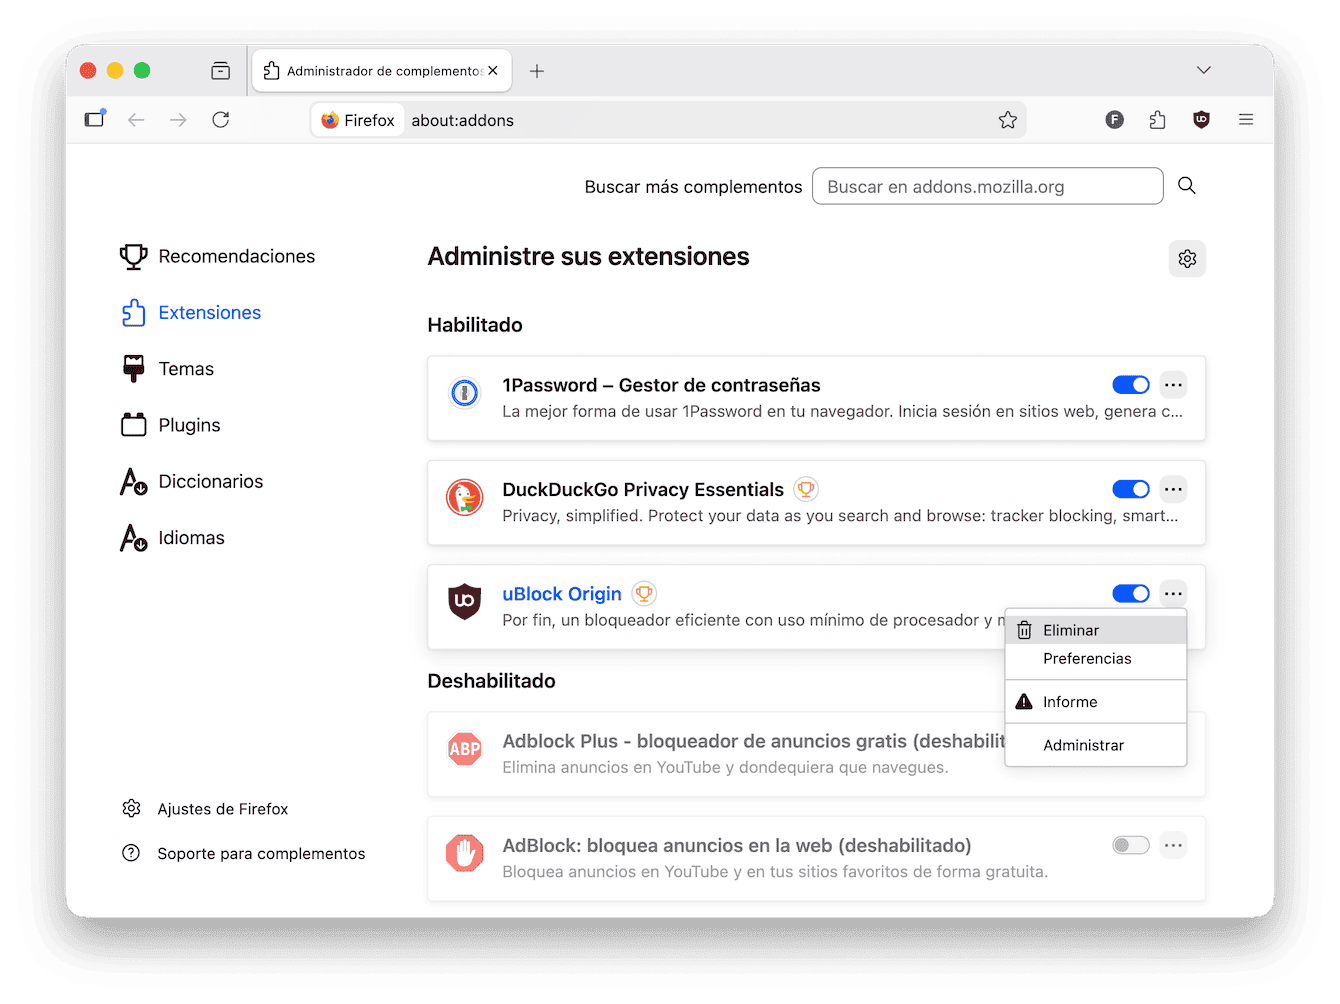The image size is (1340, 1004).
Task: Click the Firefox identity box in URL bar
Action: coord(358,120)
